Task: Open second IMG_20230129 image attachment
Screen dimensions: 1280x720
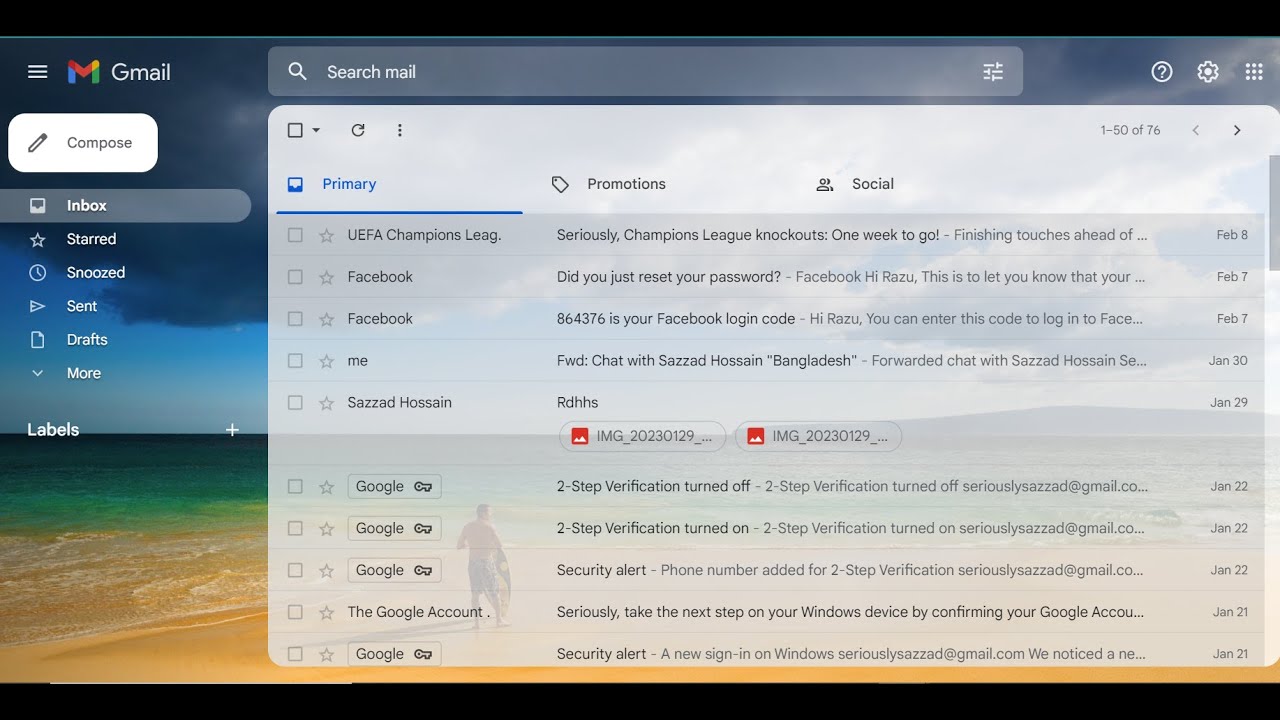Action: [818, 436]
